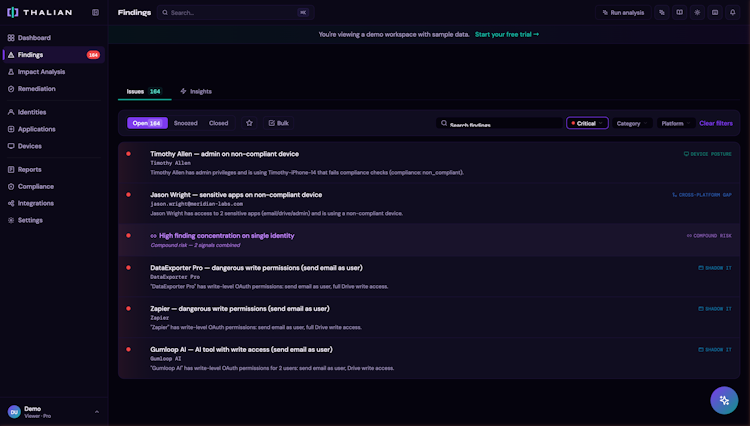This screenshot has width=750, height=426.
Task: Open Timothy Allen admin non-compliant device finding
Action: pyautogui.click(x=429, y=163)
